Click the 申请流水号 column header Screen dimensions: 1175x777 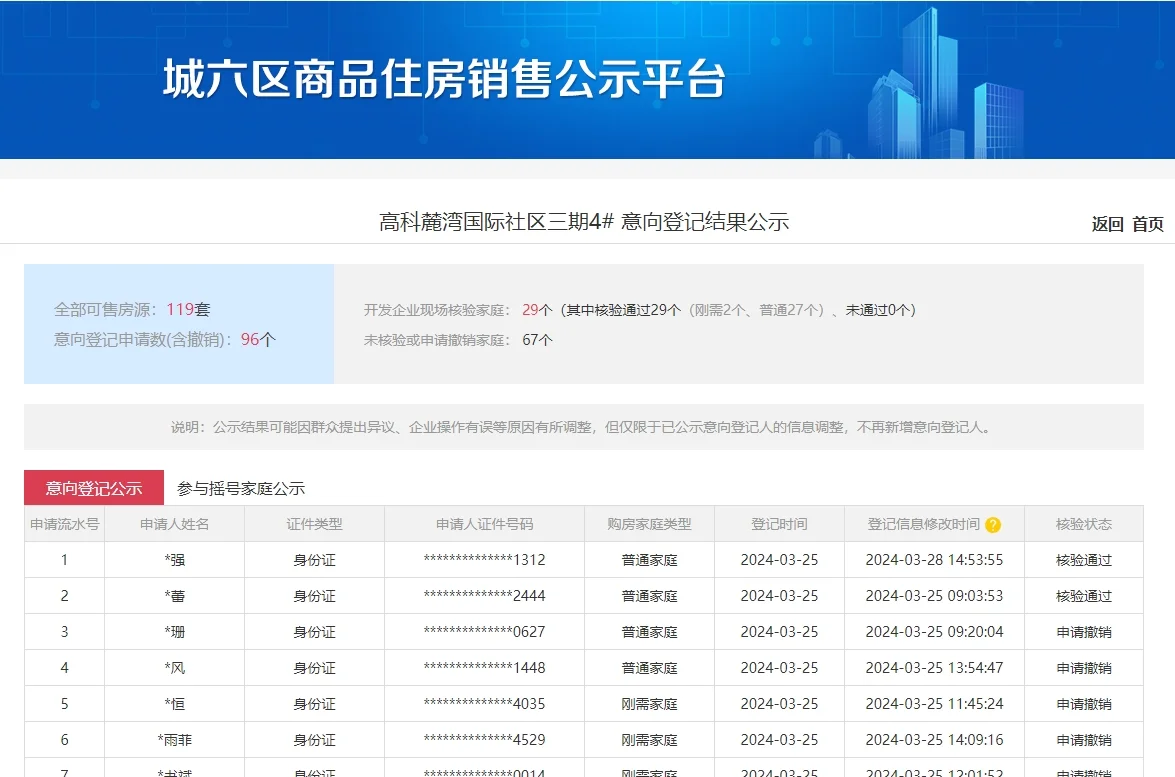point(64,523)
